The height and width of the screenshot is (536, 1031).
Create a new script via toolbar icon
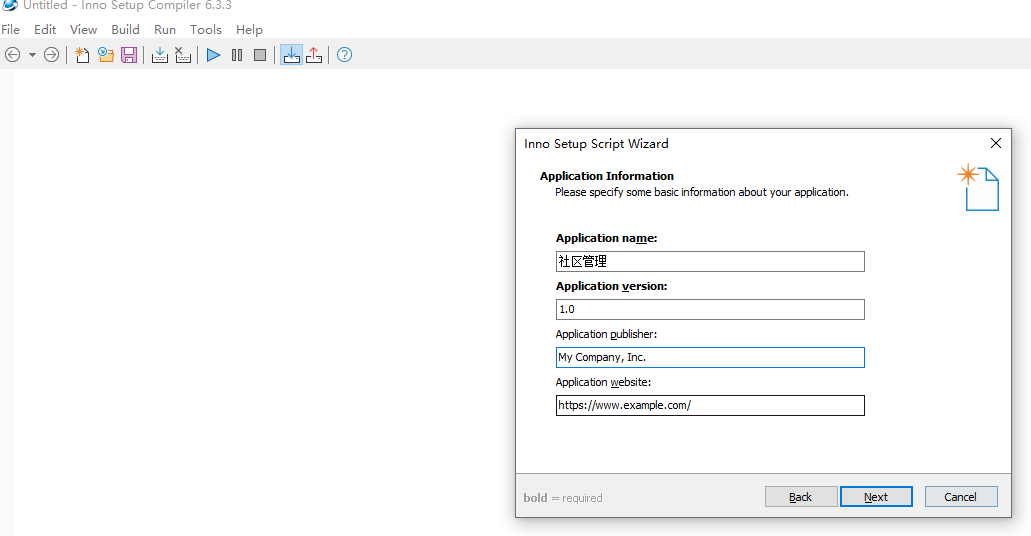click(x=83, y=55)
